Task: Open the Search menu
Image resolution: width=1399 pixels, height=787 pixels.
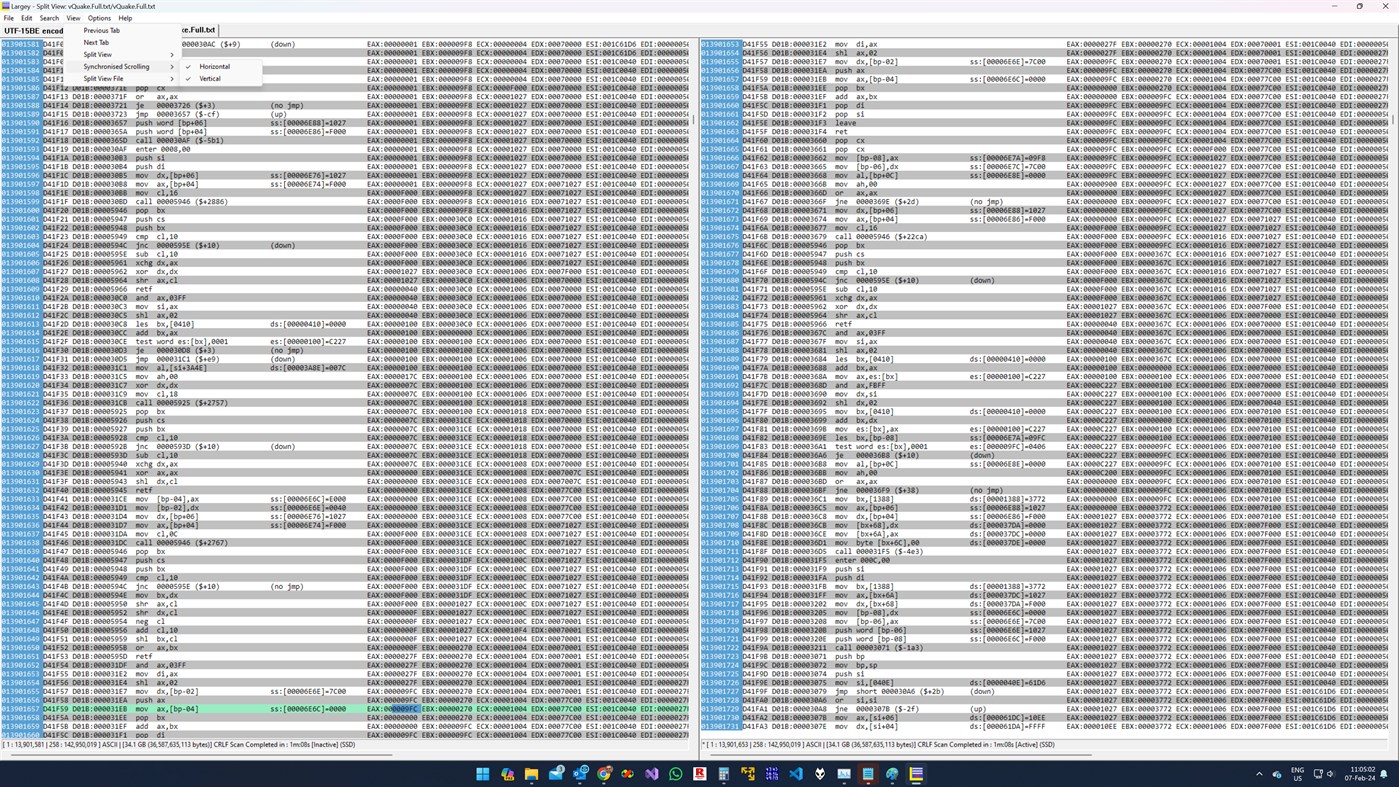Action: pyautogui.click(x=49, y=18)
